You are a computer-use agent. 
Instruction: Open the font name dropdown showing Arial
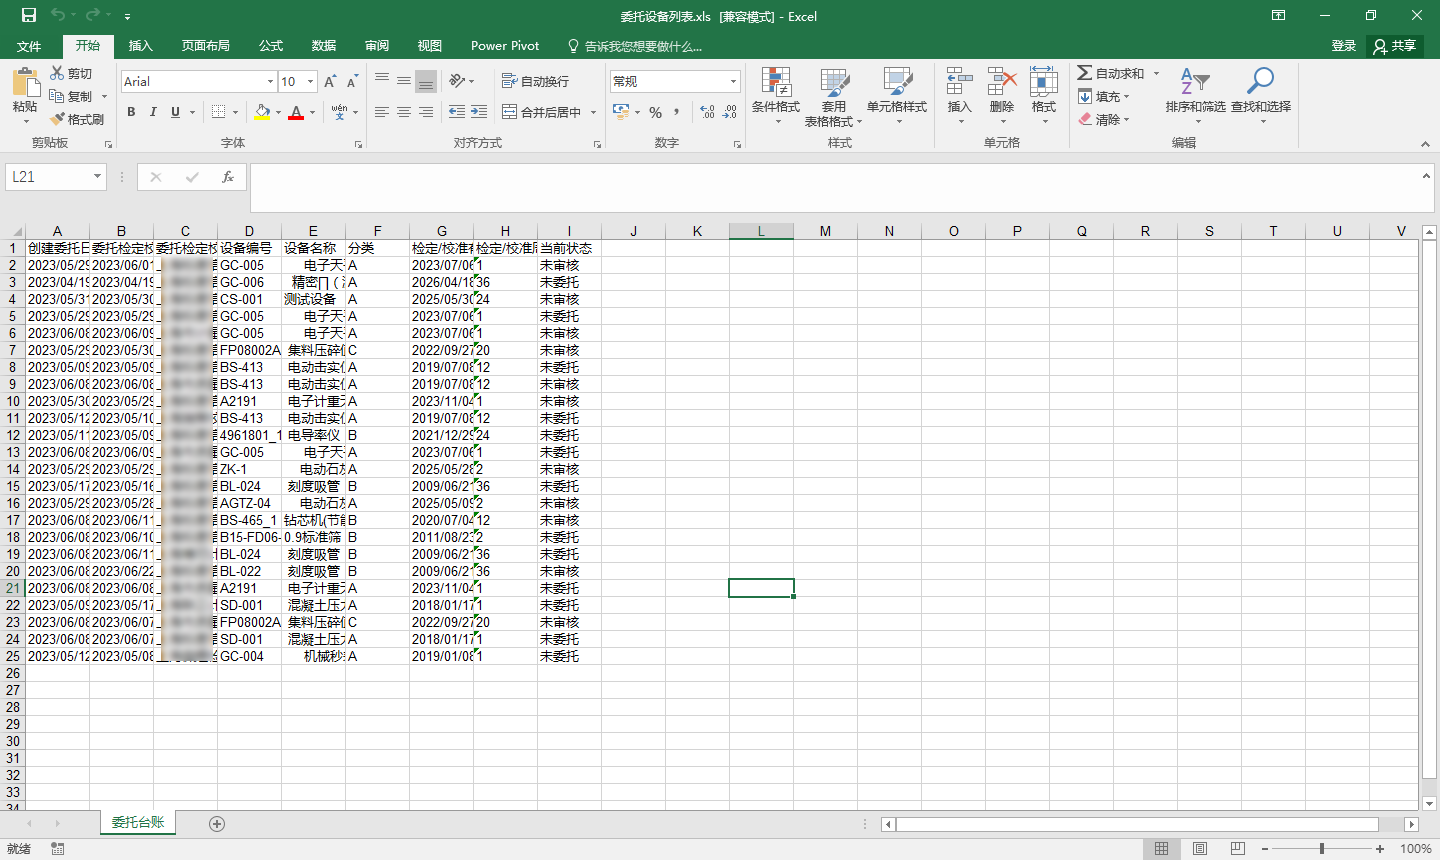coord(270,81)
